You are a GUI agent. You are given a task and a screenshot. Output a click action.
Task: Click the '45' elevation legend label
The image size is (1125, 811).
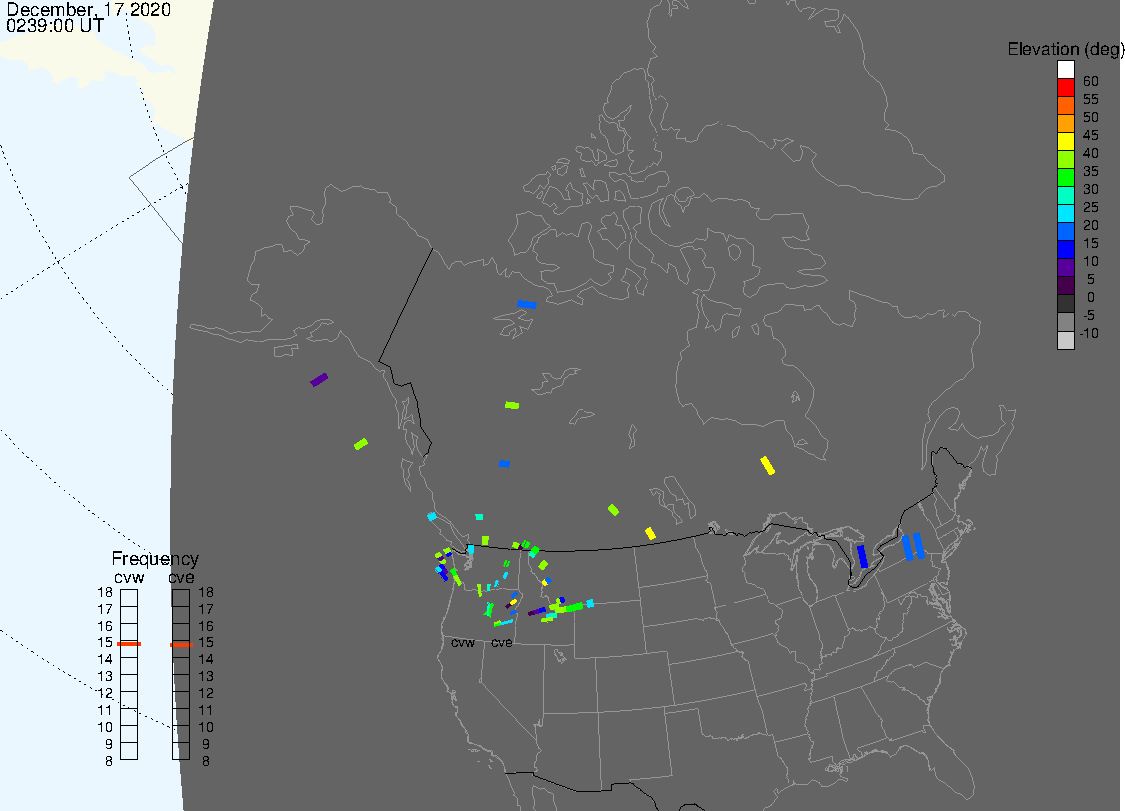1091,135
